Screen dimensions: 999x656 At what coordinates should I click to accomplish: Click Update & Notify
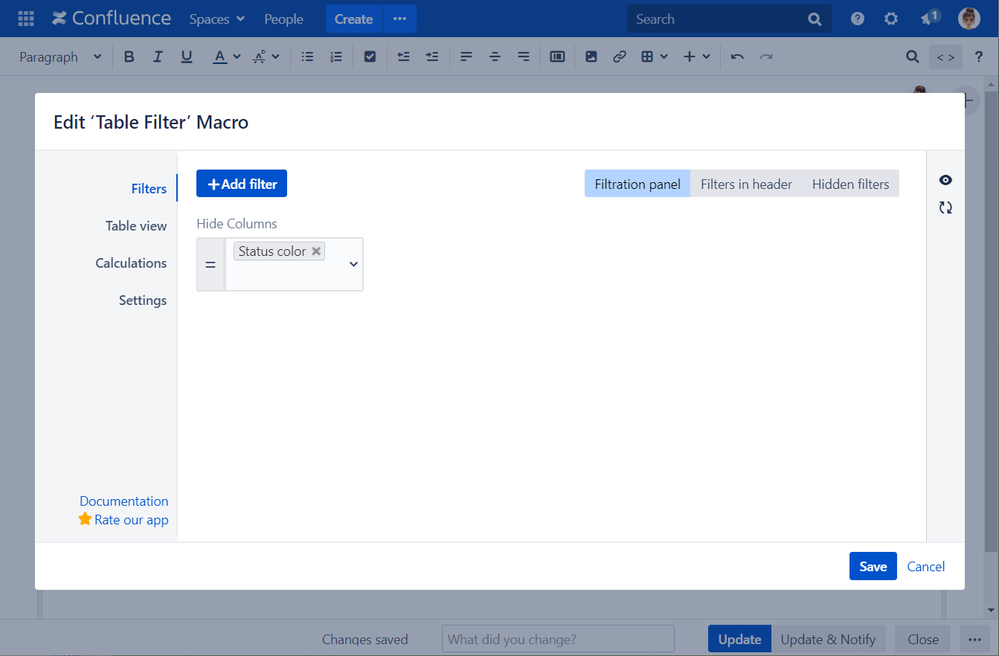tap(828, 639)
